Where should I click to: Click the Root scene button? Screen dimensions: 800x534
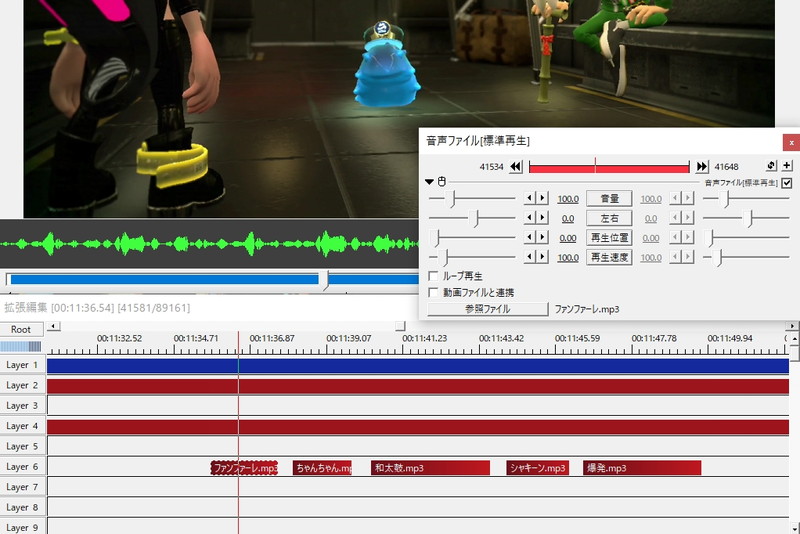click(x=21, y=329)
